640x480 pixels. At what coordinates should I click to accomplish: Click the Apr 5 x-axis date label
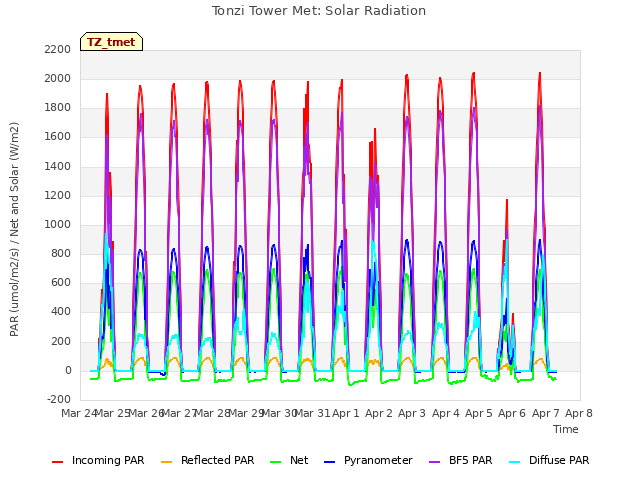(x=479, y=413)
